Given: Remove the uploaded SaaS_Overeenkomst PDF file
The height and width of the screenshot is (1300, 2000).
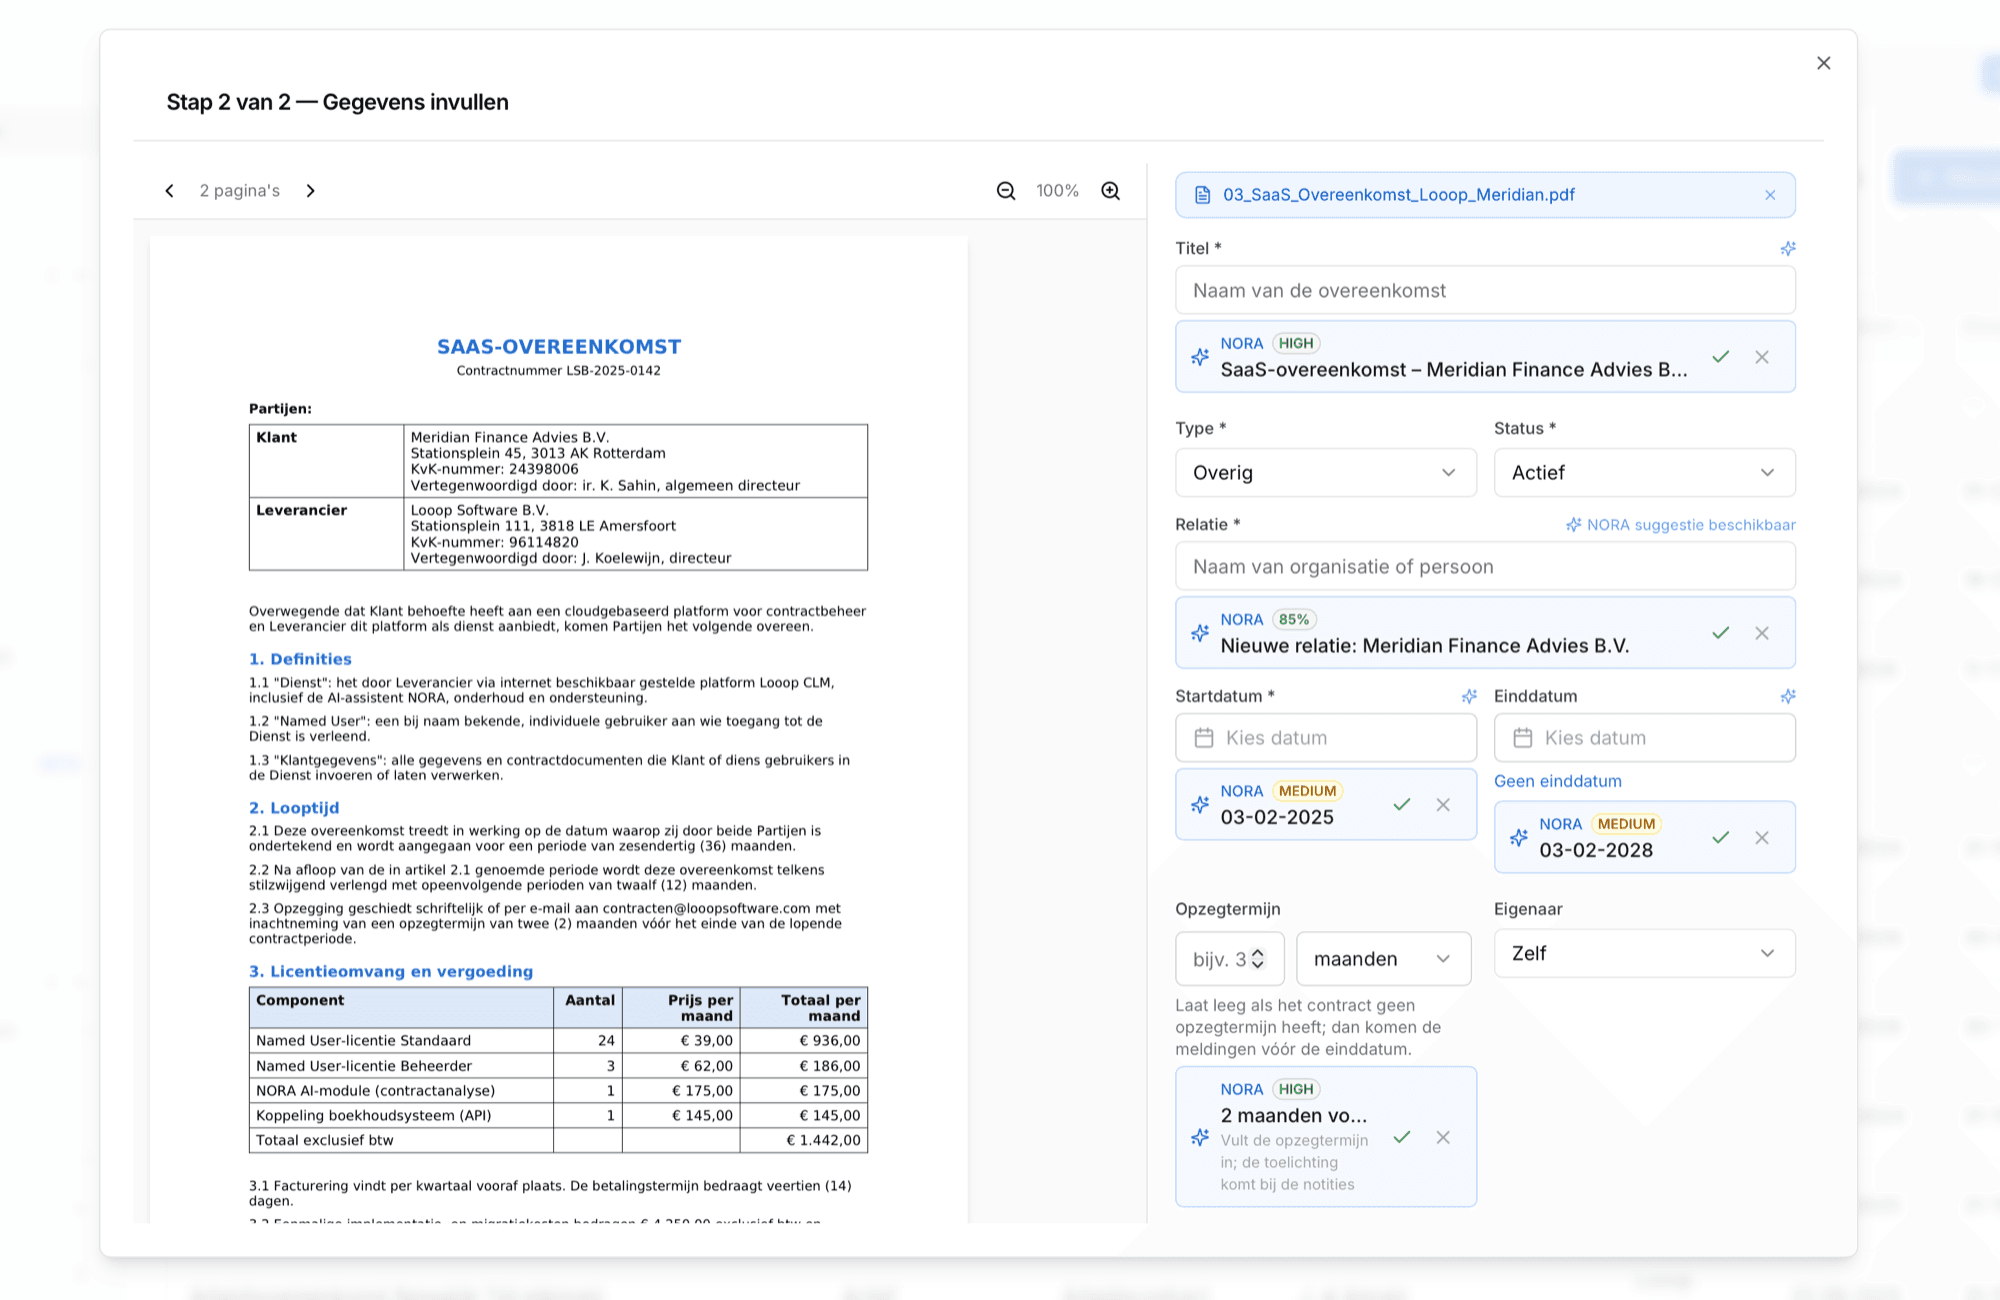Looking at the screenshot, I should [1770, 195].
